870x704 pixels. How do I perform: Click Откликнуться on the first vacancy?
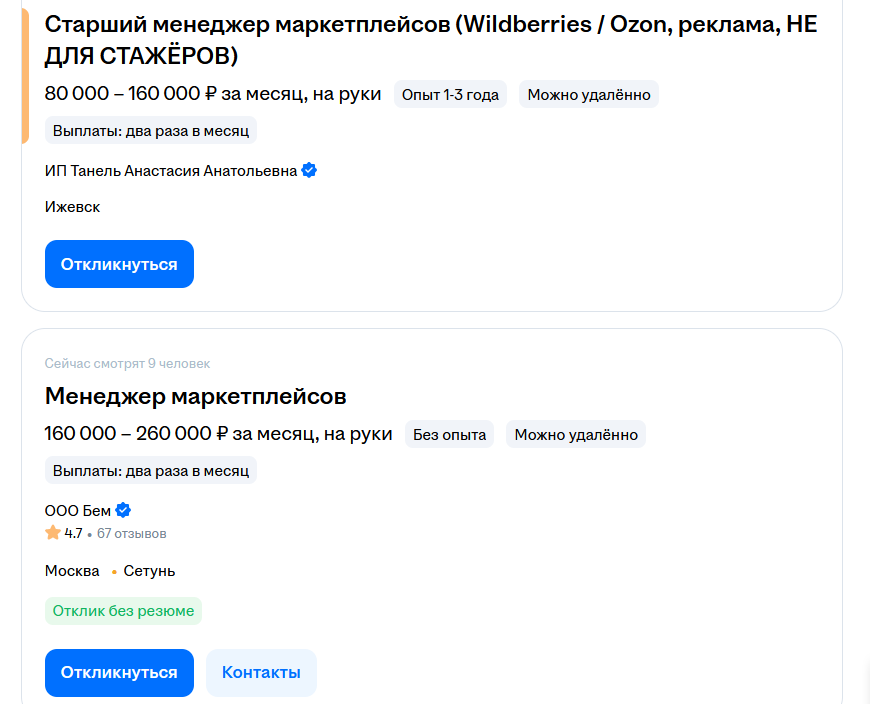click(119, 263)
